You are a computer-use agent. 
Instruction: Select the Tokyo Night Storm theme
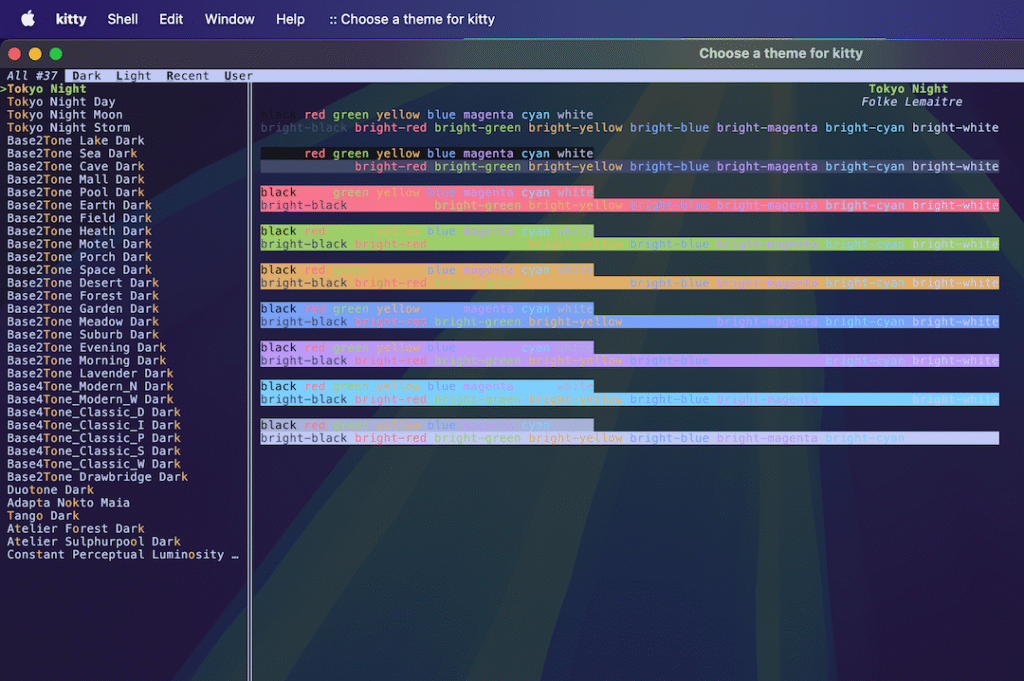click(68, 128)
